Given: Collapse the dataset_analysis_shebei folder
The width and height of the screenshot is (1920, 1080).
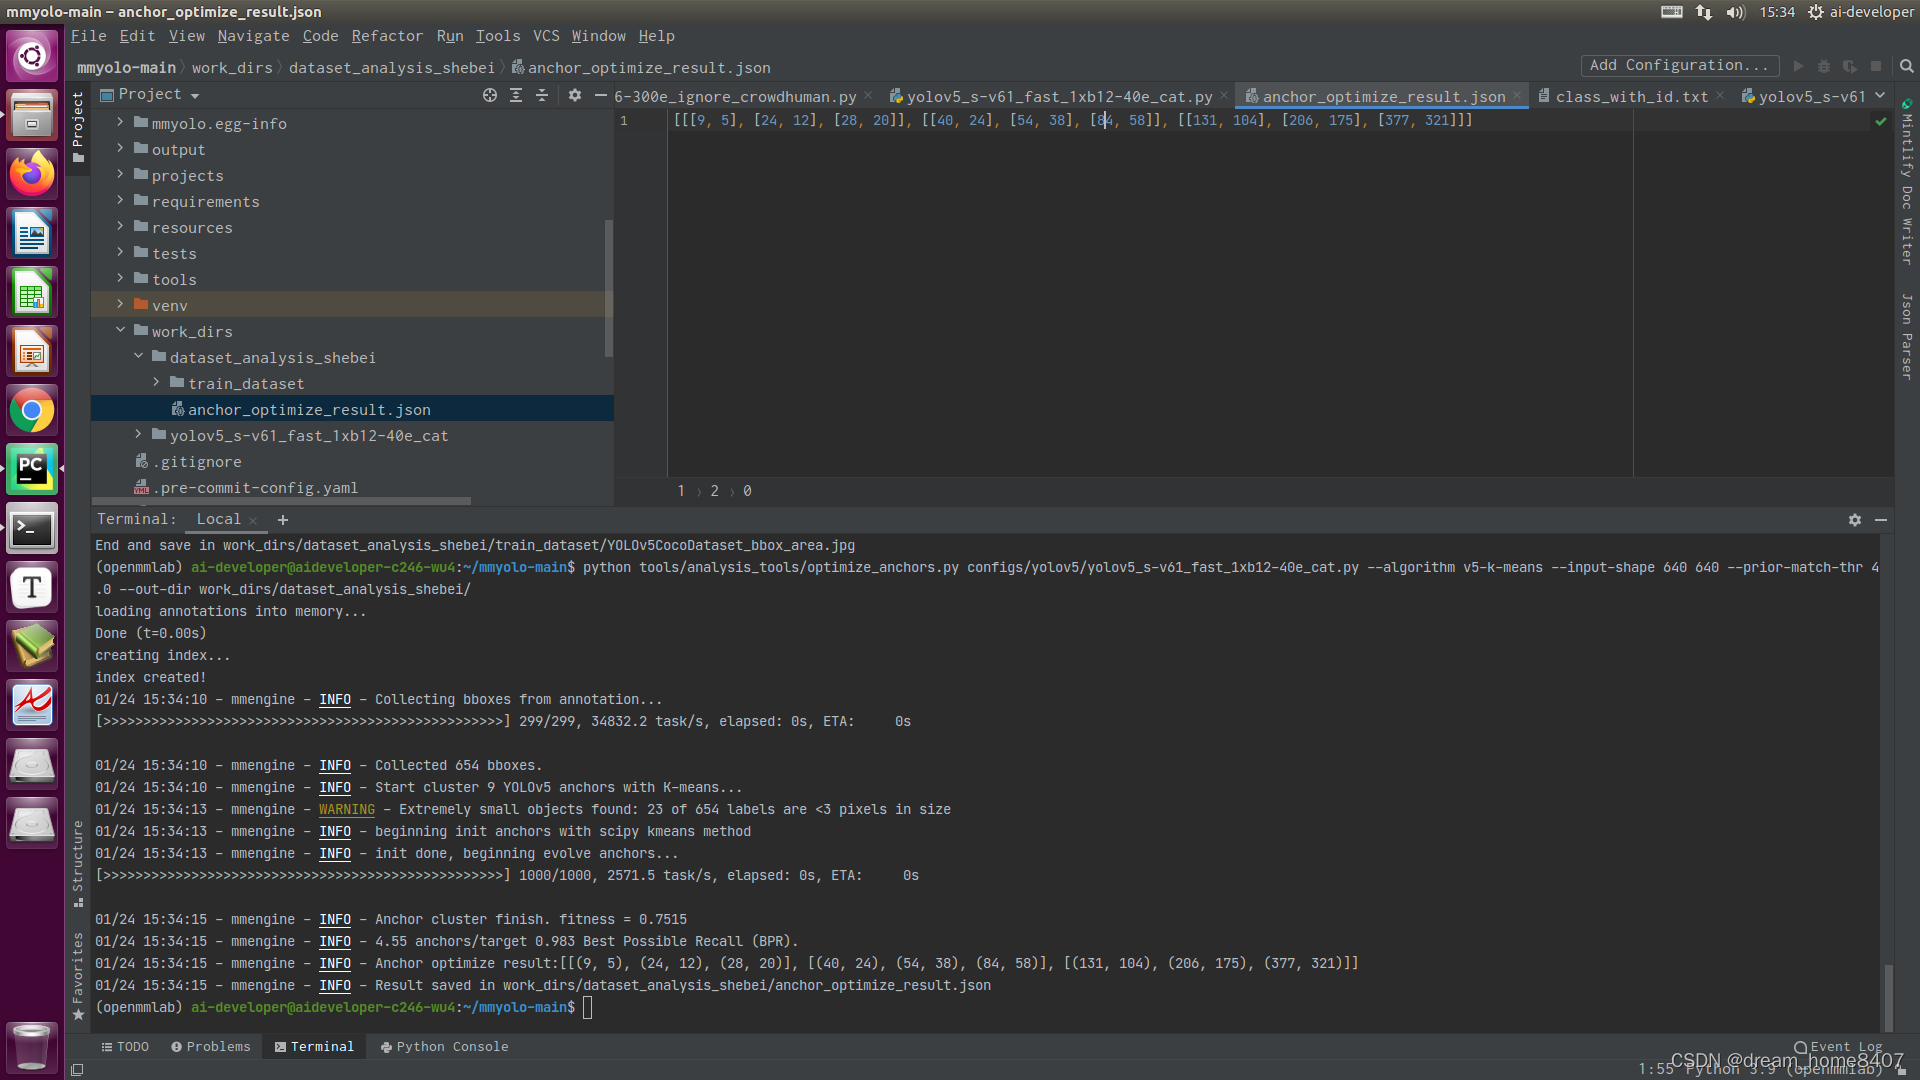Looking at the screenshot, I should 139,356.
